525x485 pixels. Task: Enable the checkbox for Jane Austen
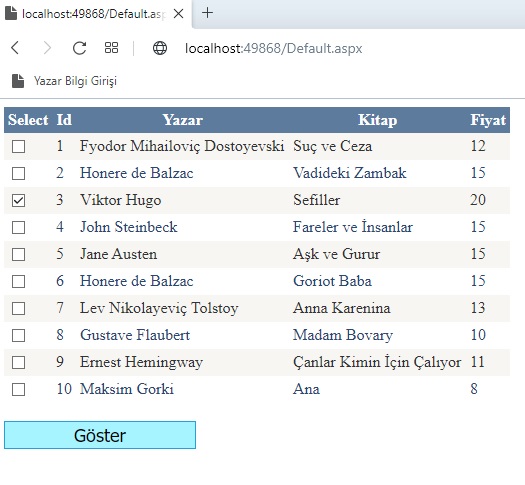[x=18, y=255]
